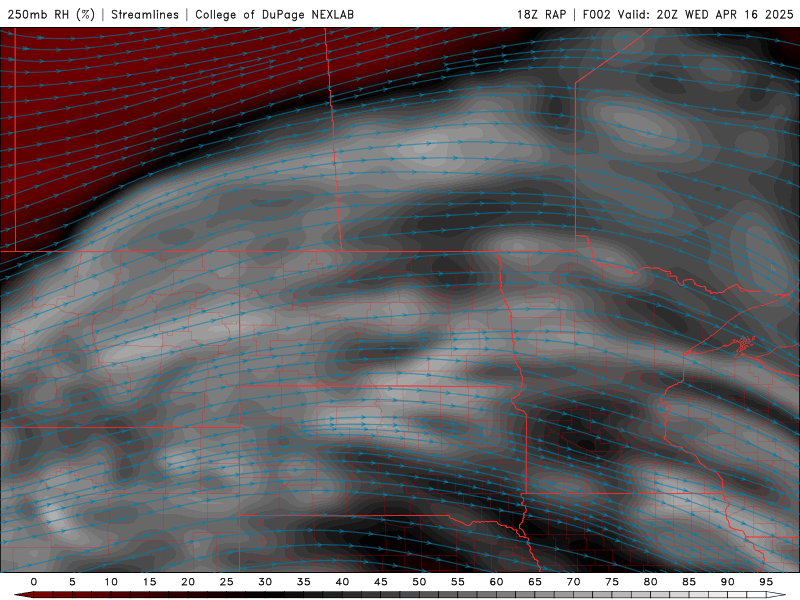Click the '60' colorbar scale label
The height and width of the screenshot is (600, 800).
(x=496, y=582)
